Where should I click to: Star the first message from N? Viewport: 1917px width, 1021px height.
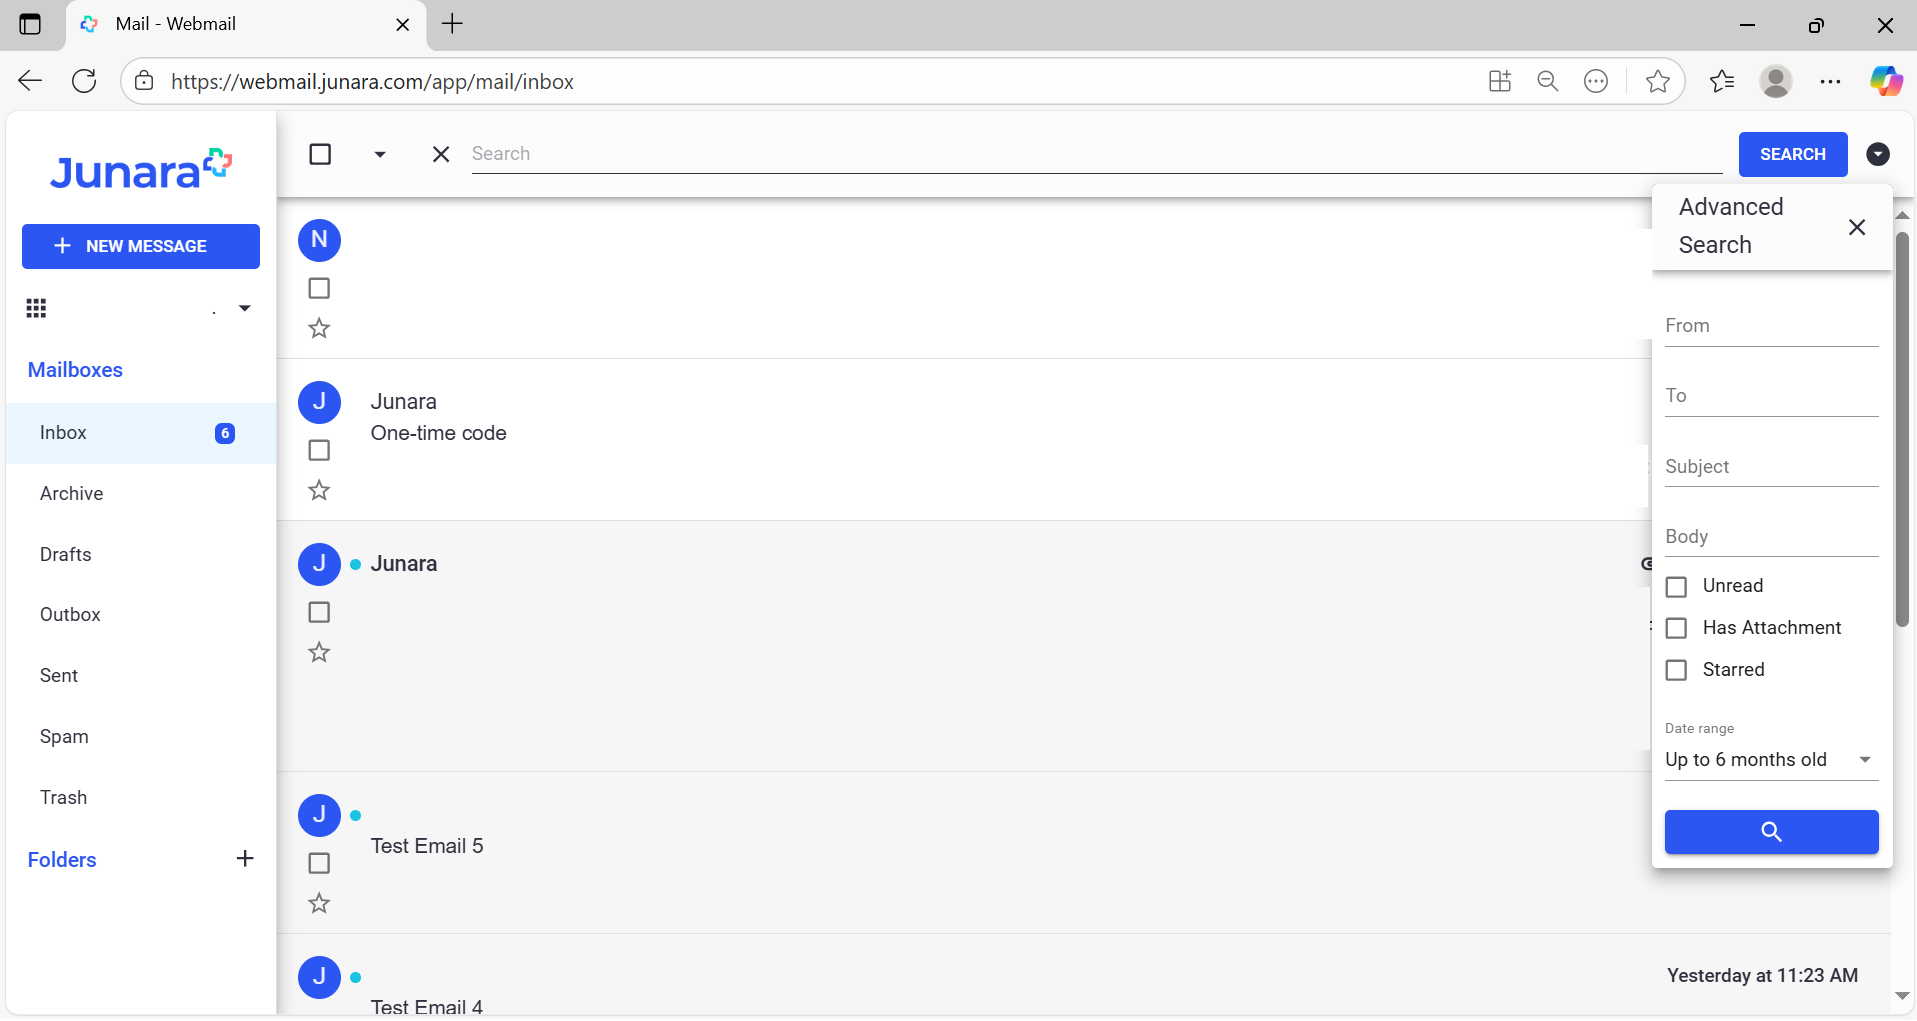[x=319, y=328]
